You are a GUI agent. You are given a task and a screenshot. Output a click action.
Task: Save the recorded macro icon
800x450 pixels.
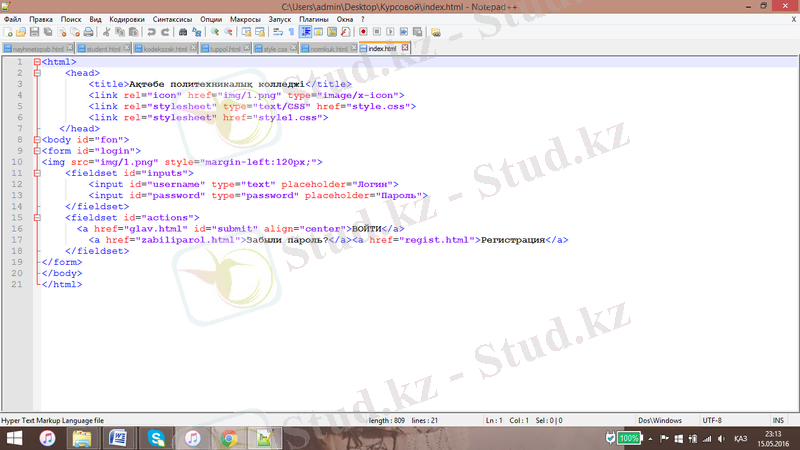click(417, 32)
